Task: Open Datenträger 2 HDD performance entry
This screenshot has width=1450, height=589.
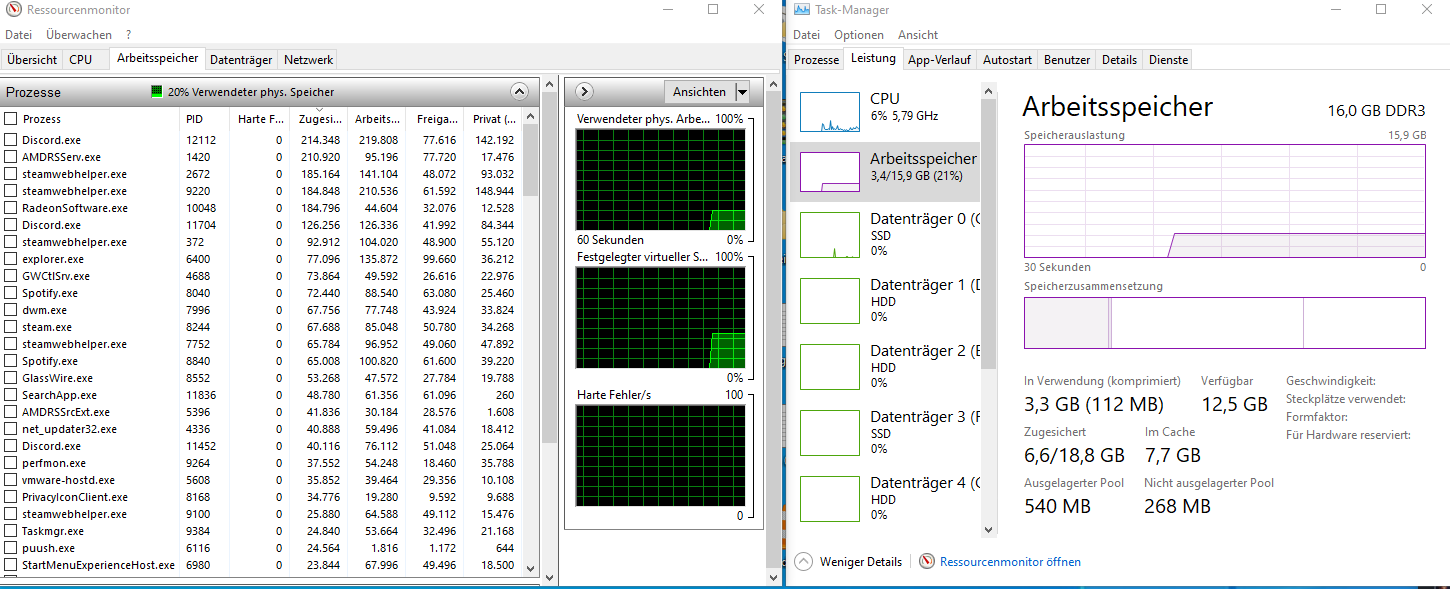Action: 885,366
